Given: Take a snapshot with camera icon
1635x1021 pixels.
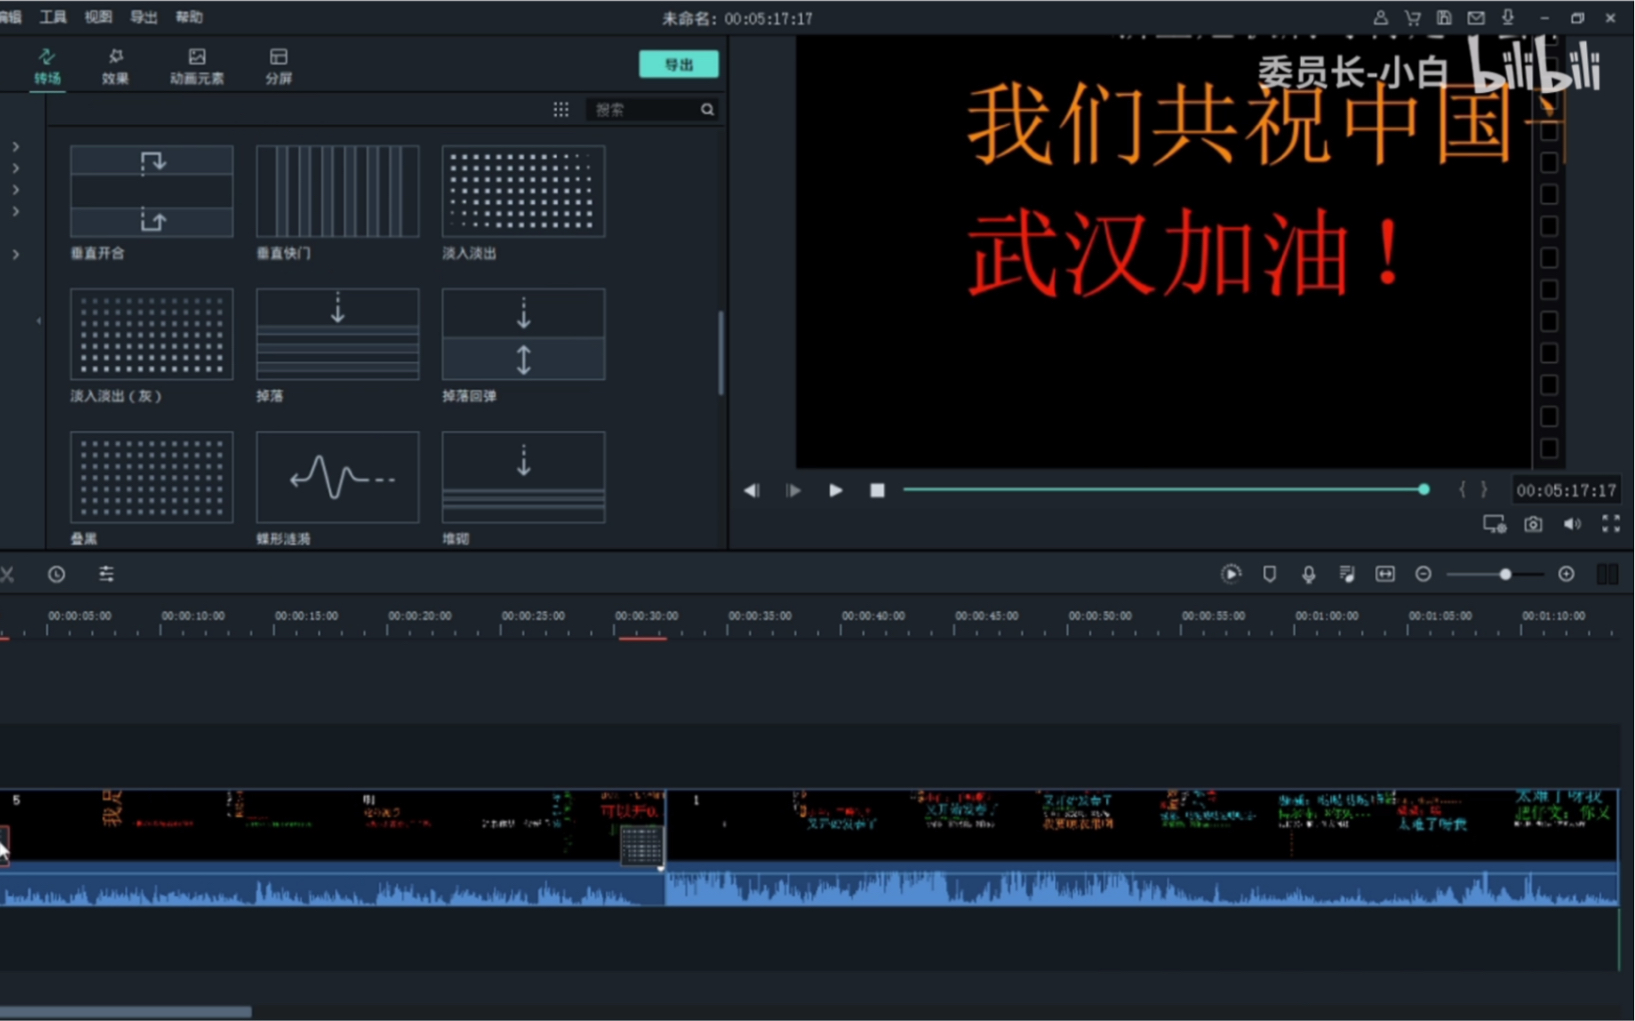Looking at the screenshot, I should [1533, 524].
